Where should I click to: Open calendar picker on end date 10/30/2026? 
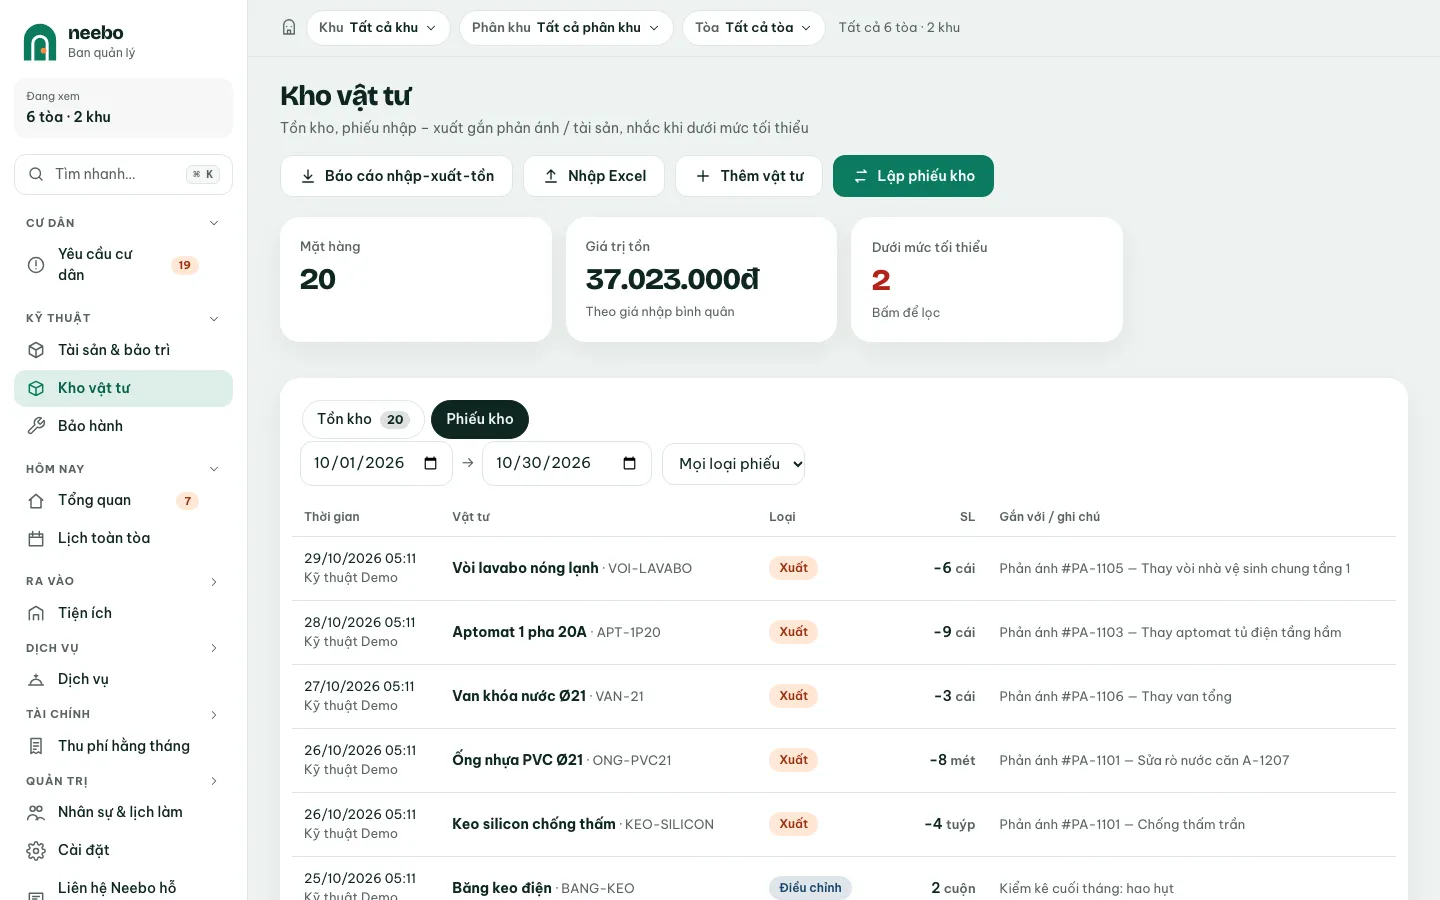[630, 463]
